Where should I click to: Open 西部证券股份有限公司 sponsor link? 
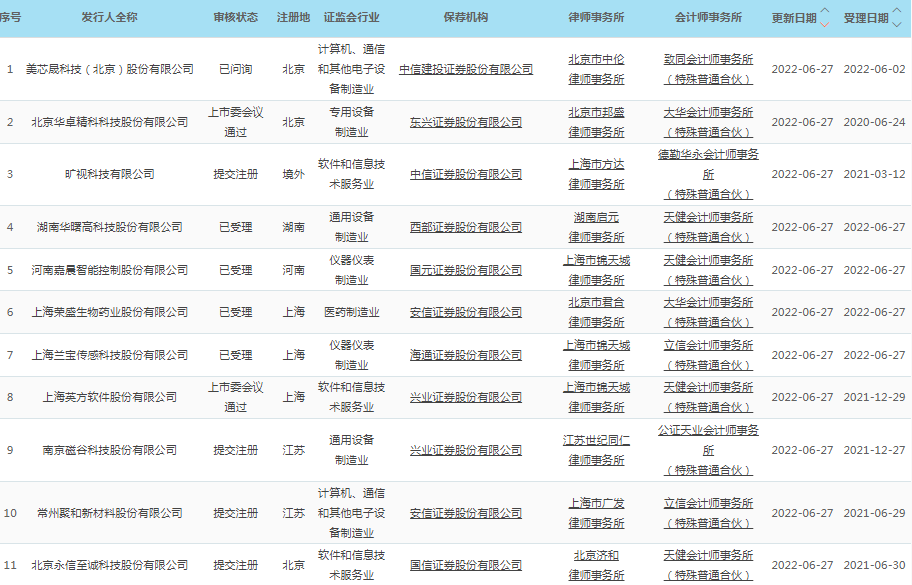tap(466, 227)
